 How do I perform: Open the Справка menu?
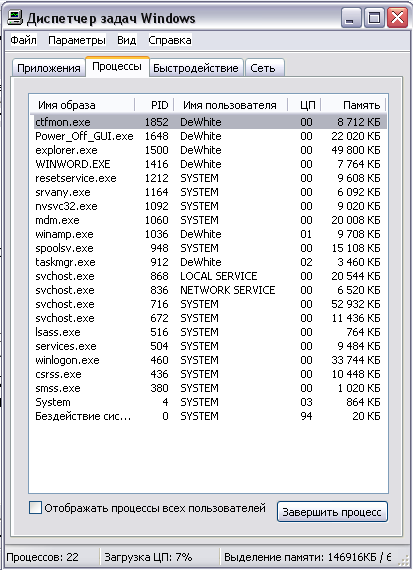point(170,40)
